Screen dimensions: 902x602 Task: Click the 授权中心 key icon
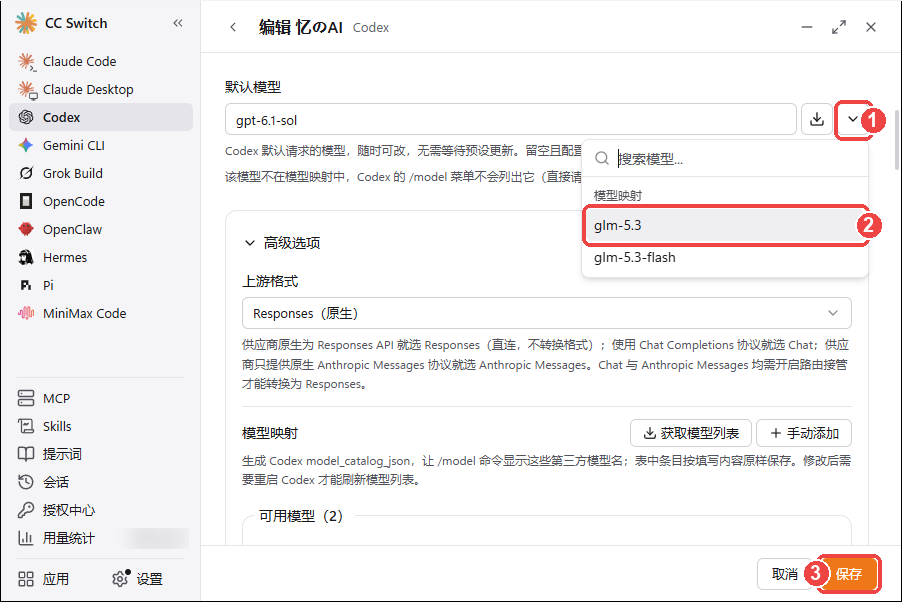[26, 510]
